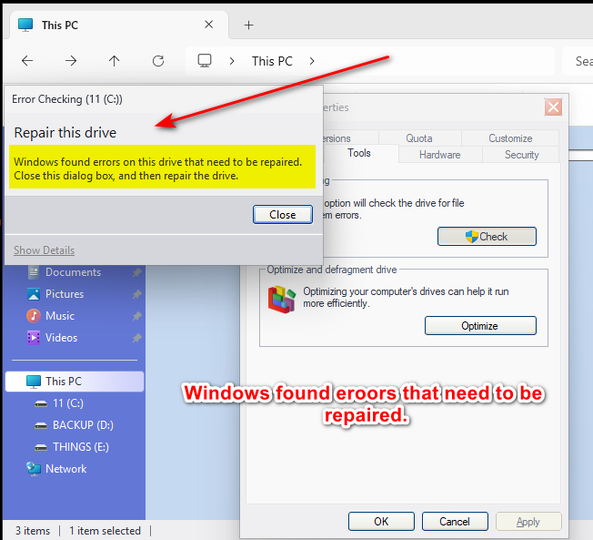
Task: Click Apply in the Properties dialog
Action: coord(529,521)
